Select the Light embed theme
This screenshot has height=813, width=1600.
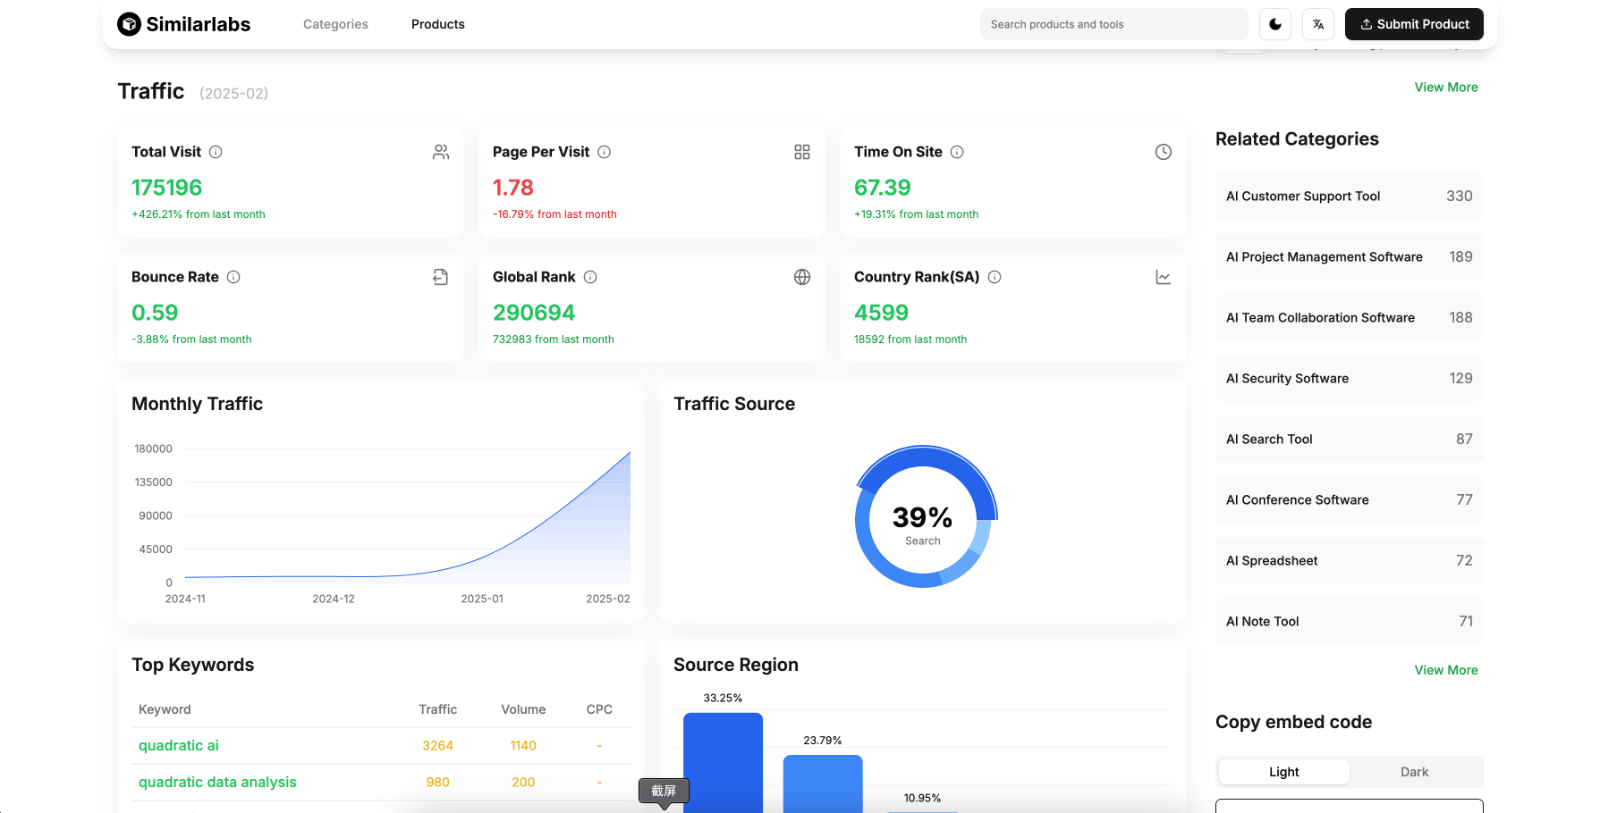(1284, 772)
